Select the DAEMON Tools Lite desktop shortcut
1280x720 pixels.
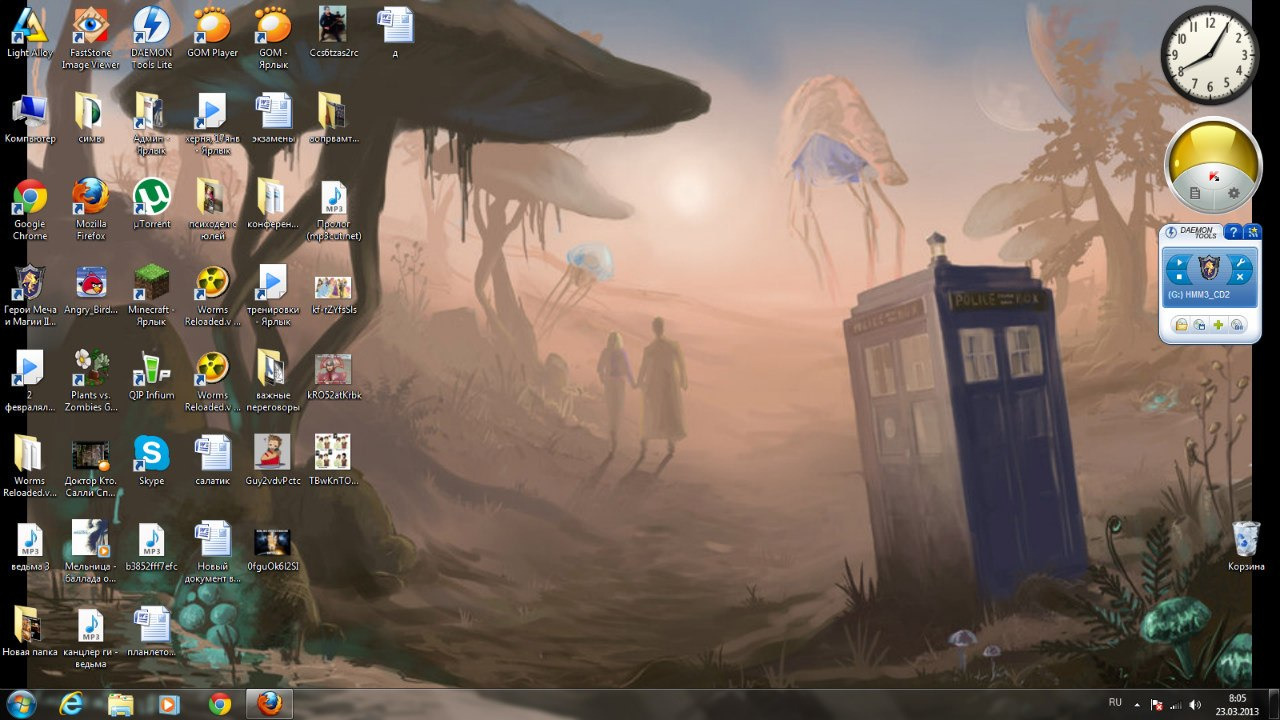click(152, 38)
